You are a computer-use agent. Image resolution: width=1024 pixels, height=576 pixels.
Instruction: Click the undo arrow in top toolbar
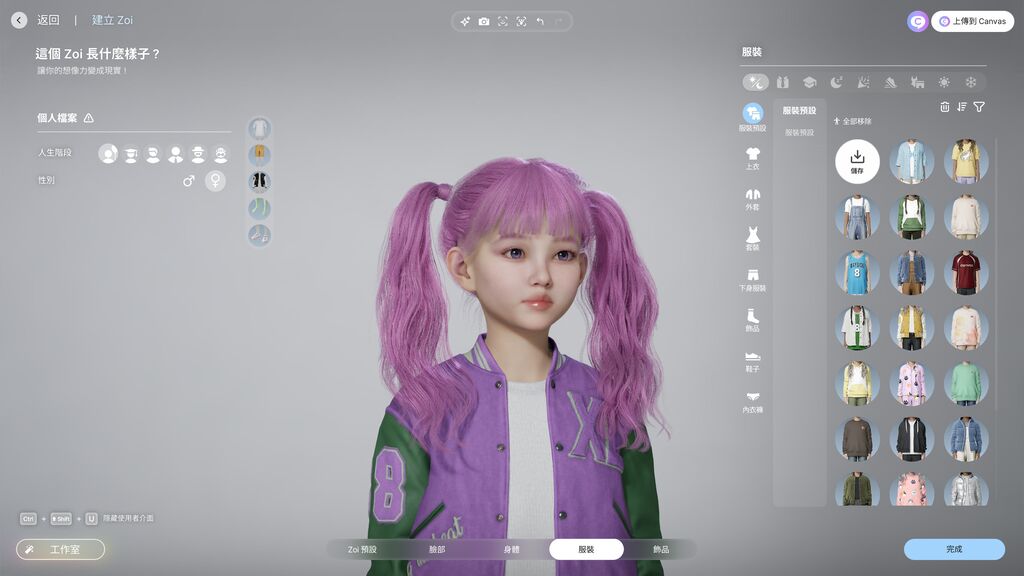tap(540, 21)
